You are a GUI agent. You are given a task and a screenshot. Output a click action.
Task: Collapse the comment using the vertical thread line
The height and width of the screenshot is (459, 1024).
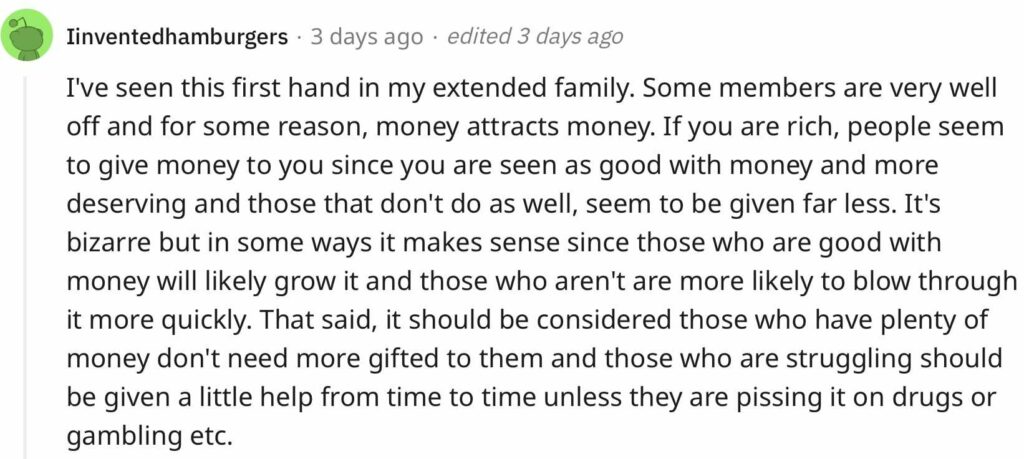tap(26, 266)
